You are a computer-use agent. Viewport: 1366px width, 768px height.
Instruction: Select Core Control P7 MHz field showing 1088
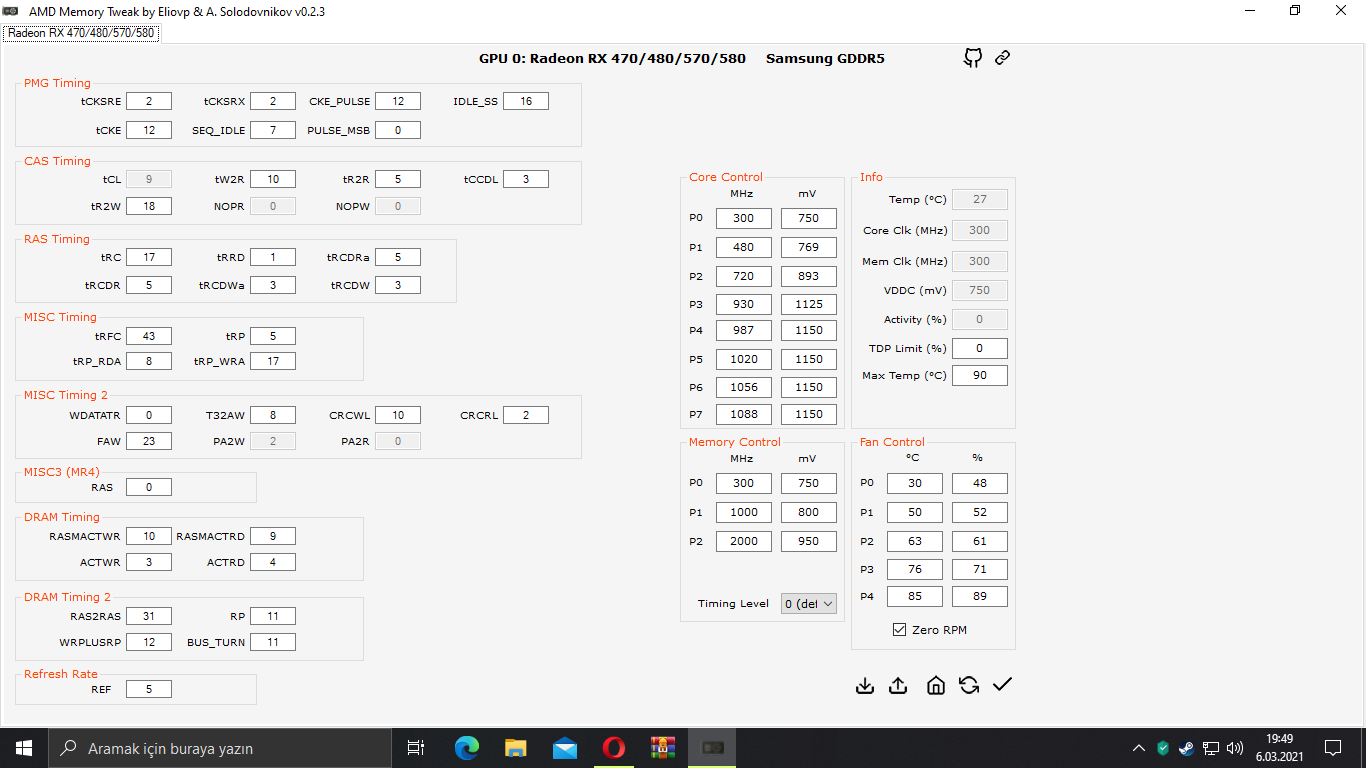(x=744, y=414)
